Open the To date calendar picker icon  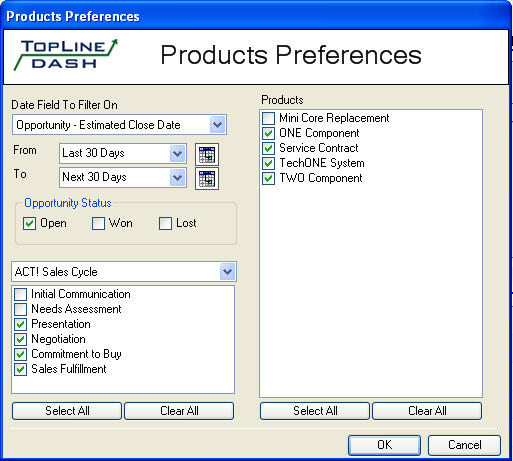(x=207, y=178)
